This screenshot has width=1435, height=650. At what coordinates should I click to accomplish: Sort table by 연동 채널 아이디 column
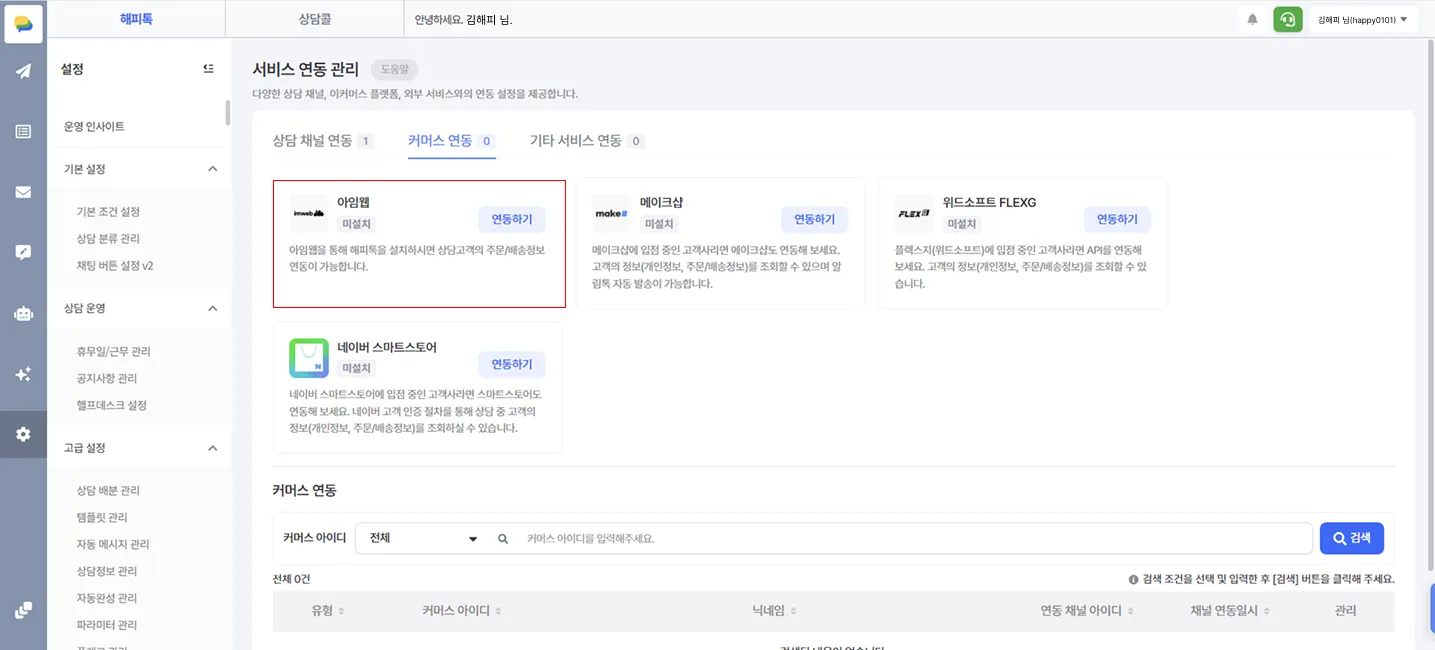click(1131, 611)
